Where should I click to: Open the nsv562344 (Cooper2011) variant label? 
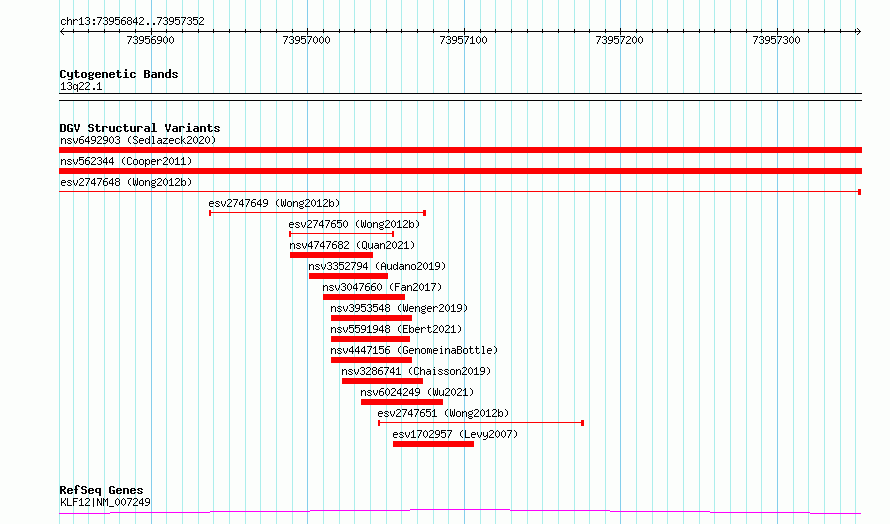[x=126, y=161]
